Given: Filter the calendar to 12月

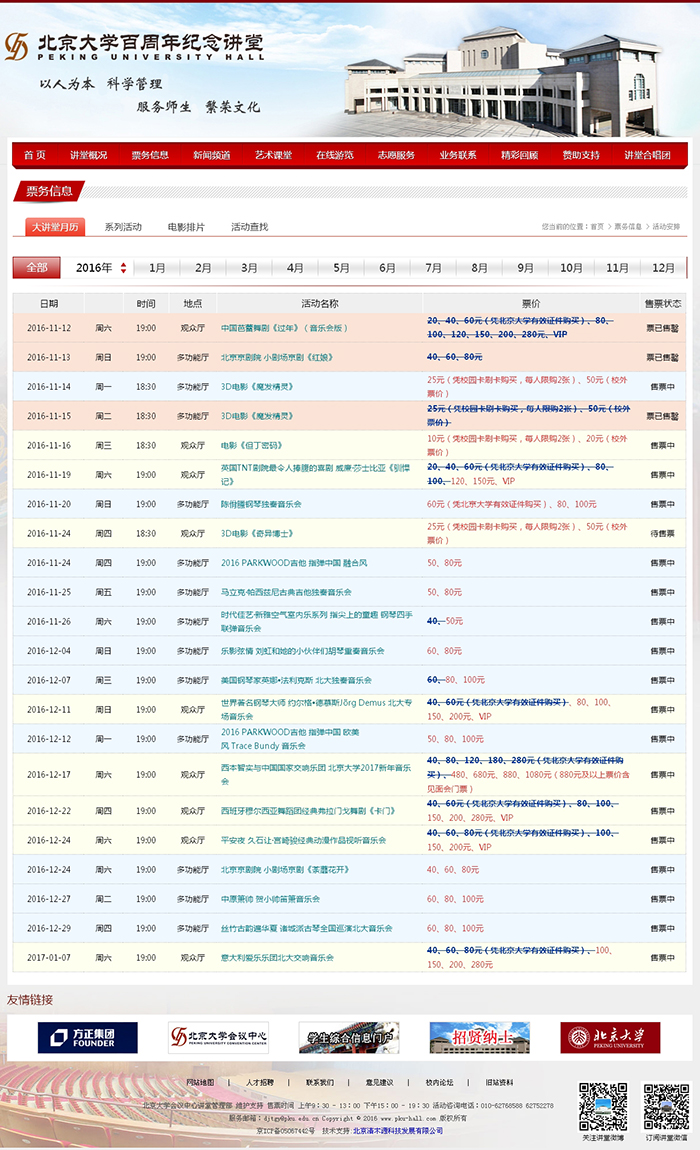Looking at the screenshot, I should tap(663, 268).
